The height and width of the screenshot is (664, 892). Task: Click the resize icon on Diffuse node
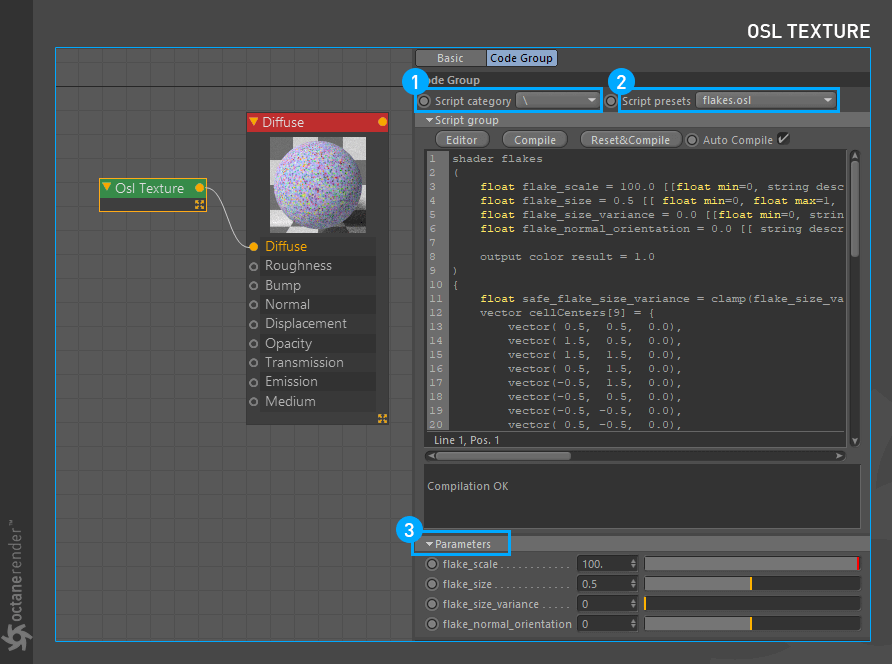tap(382, 418)
